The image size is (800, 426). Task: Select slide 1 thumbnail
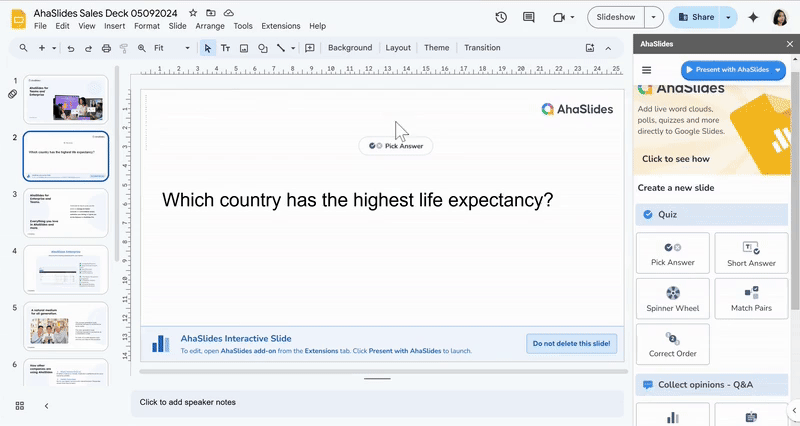click(66, 99)
